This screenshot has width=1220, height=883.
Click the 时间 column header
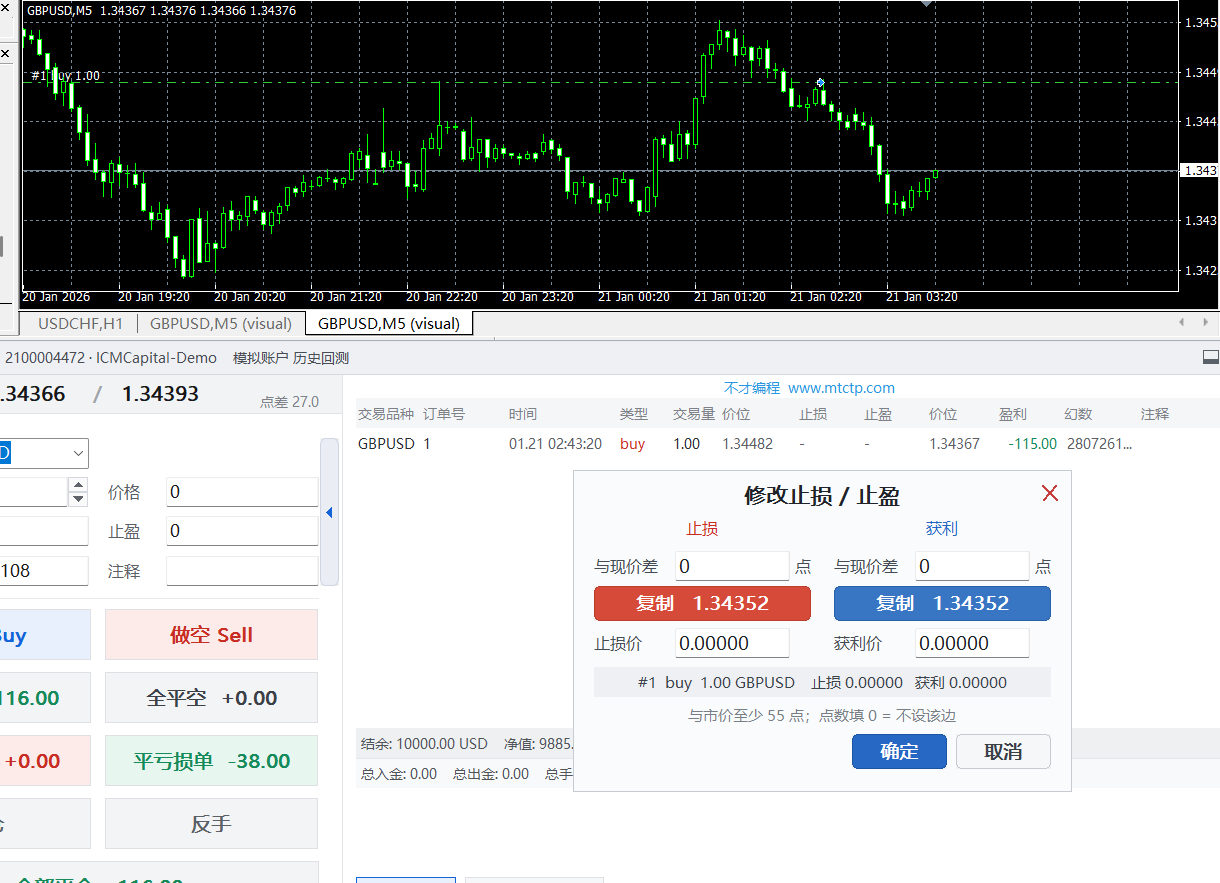pyautogui.click(x=522, y=414)
